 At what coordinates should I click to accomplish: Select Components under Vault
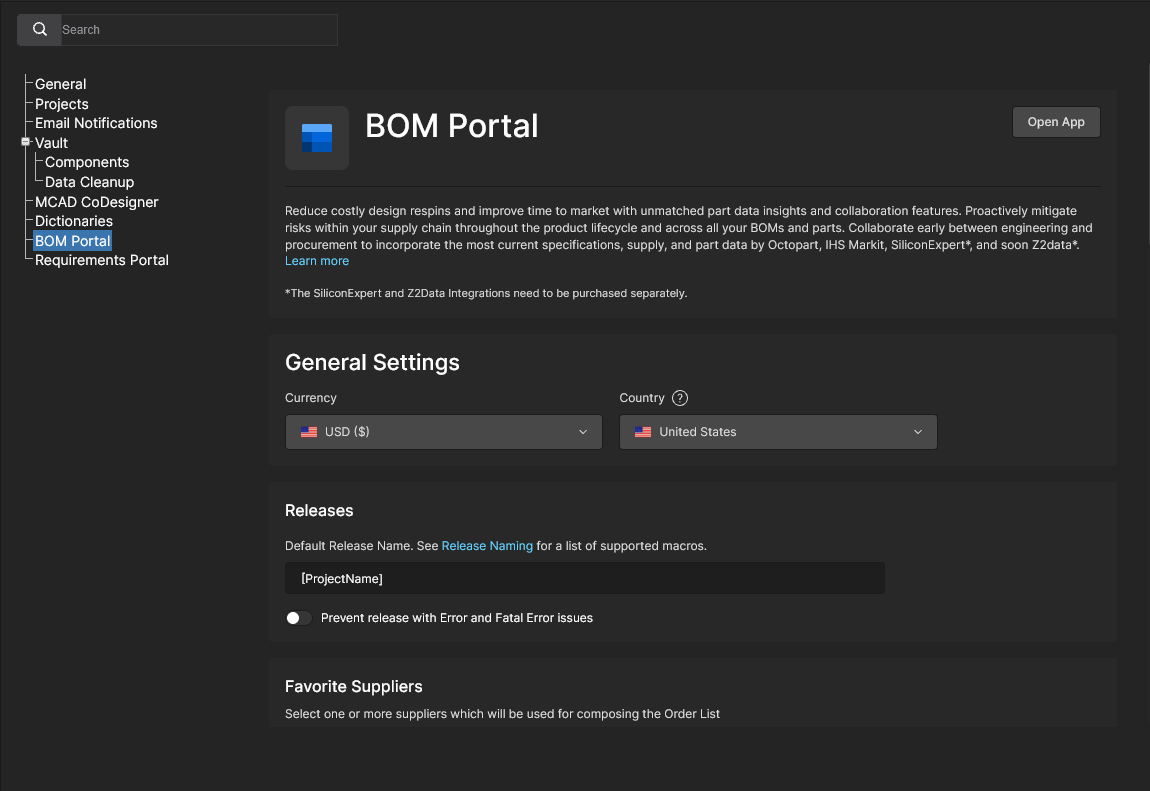[87, 162]
